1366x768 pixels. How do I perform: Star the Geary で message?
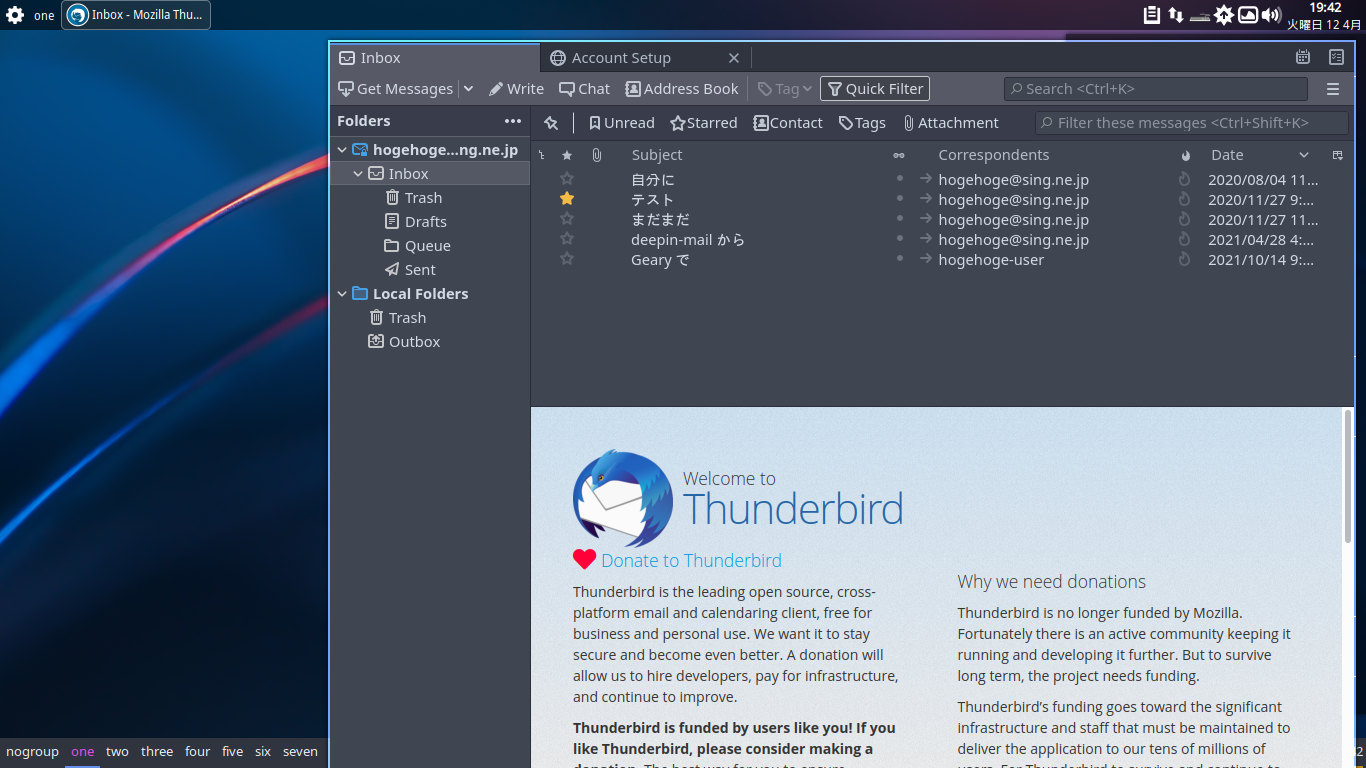click(x=567, y=259)
